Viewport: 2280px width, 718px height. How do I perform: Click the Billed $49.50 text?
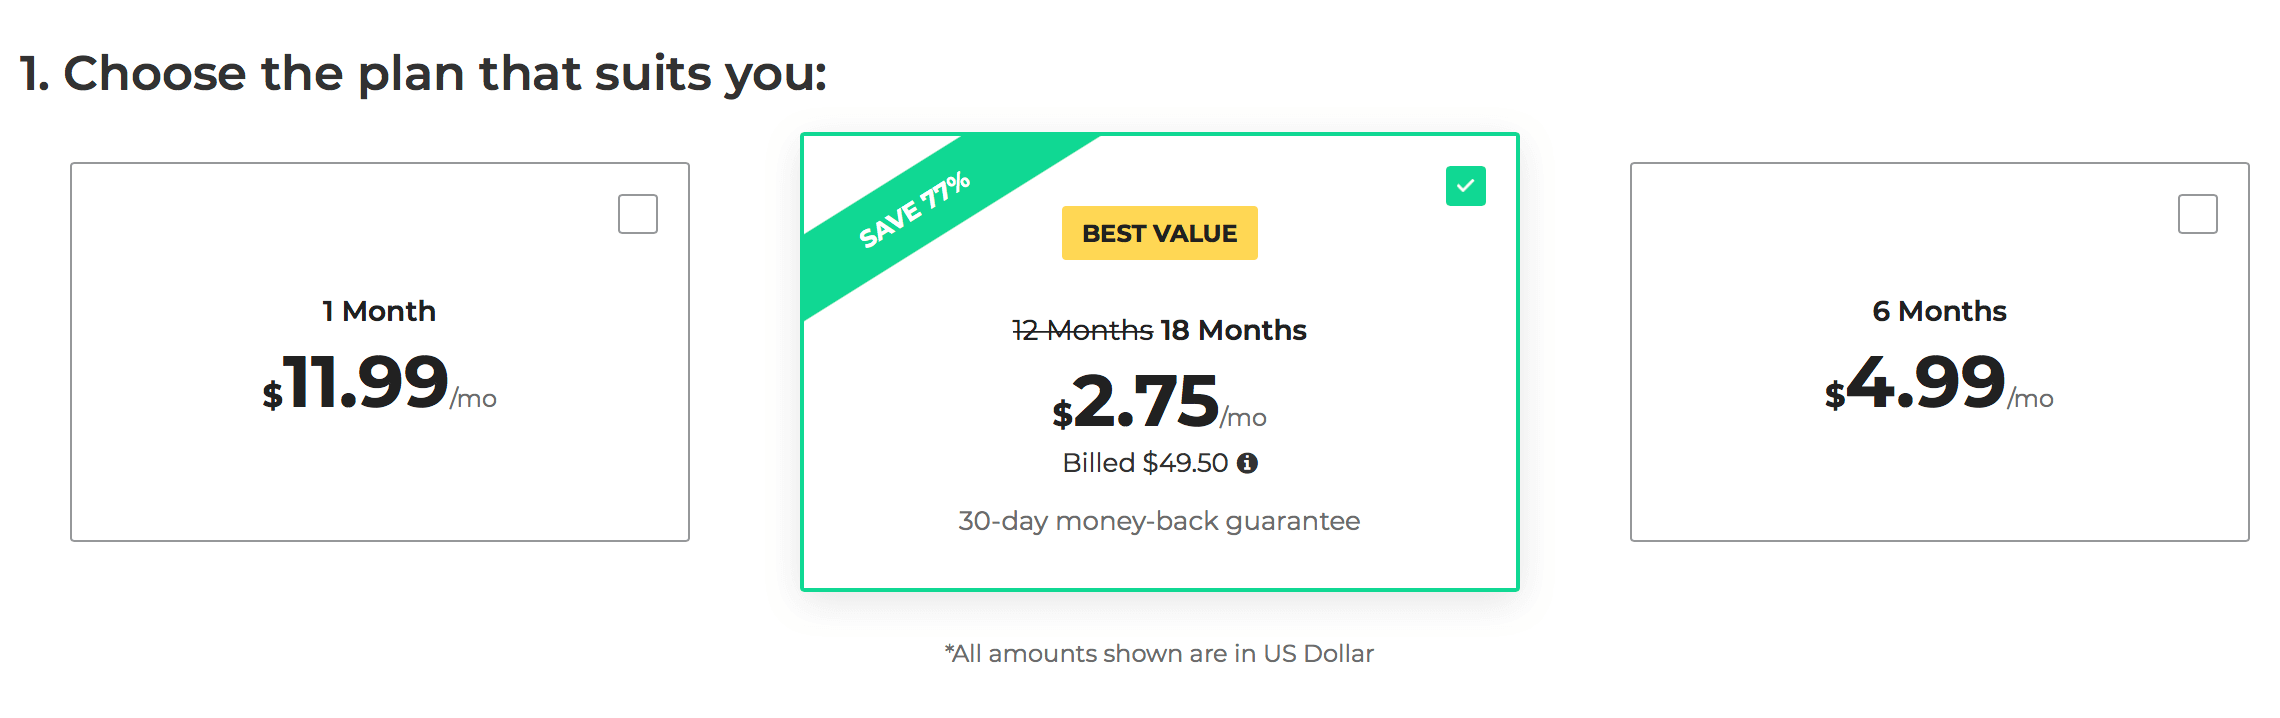[x=1145, y=463]
